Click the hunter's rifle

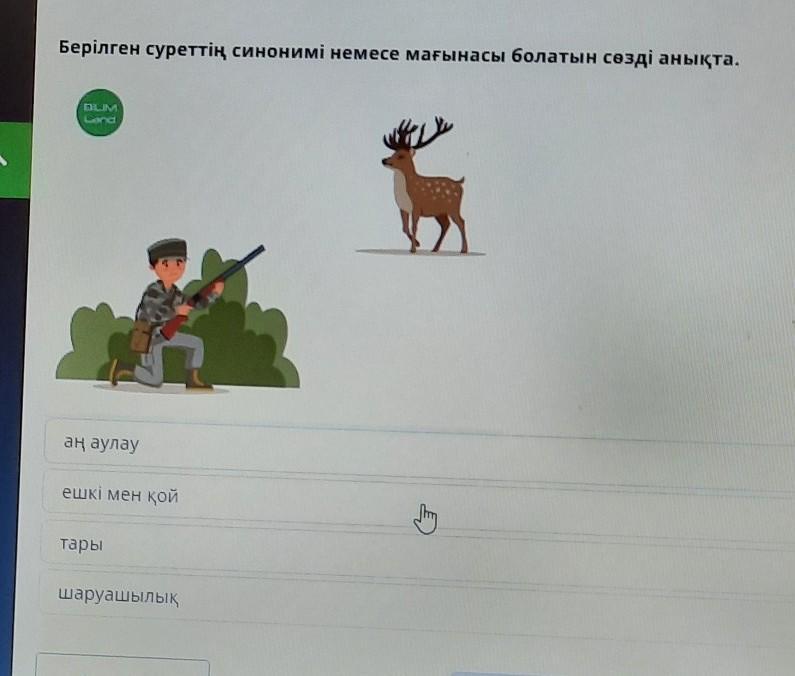click(x=213, y=292)
